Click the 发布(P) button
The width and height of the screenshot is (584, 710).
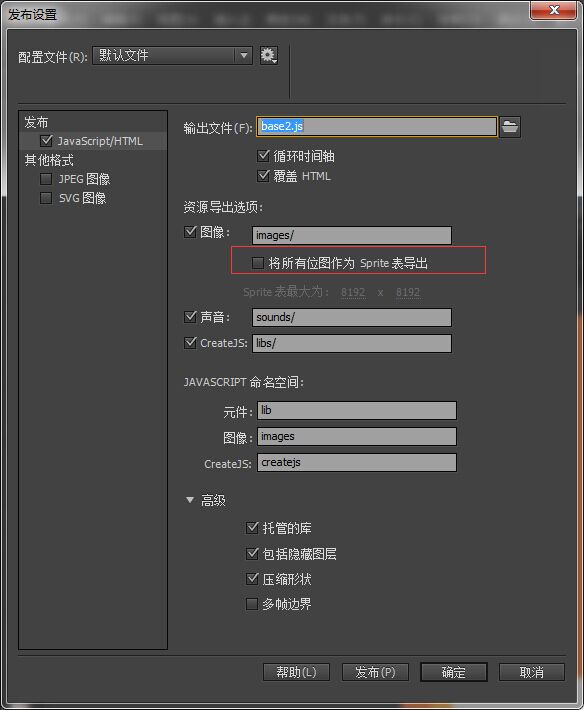pos(375,672)
